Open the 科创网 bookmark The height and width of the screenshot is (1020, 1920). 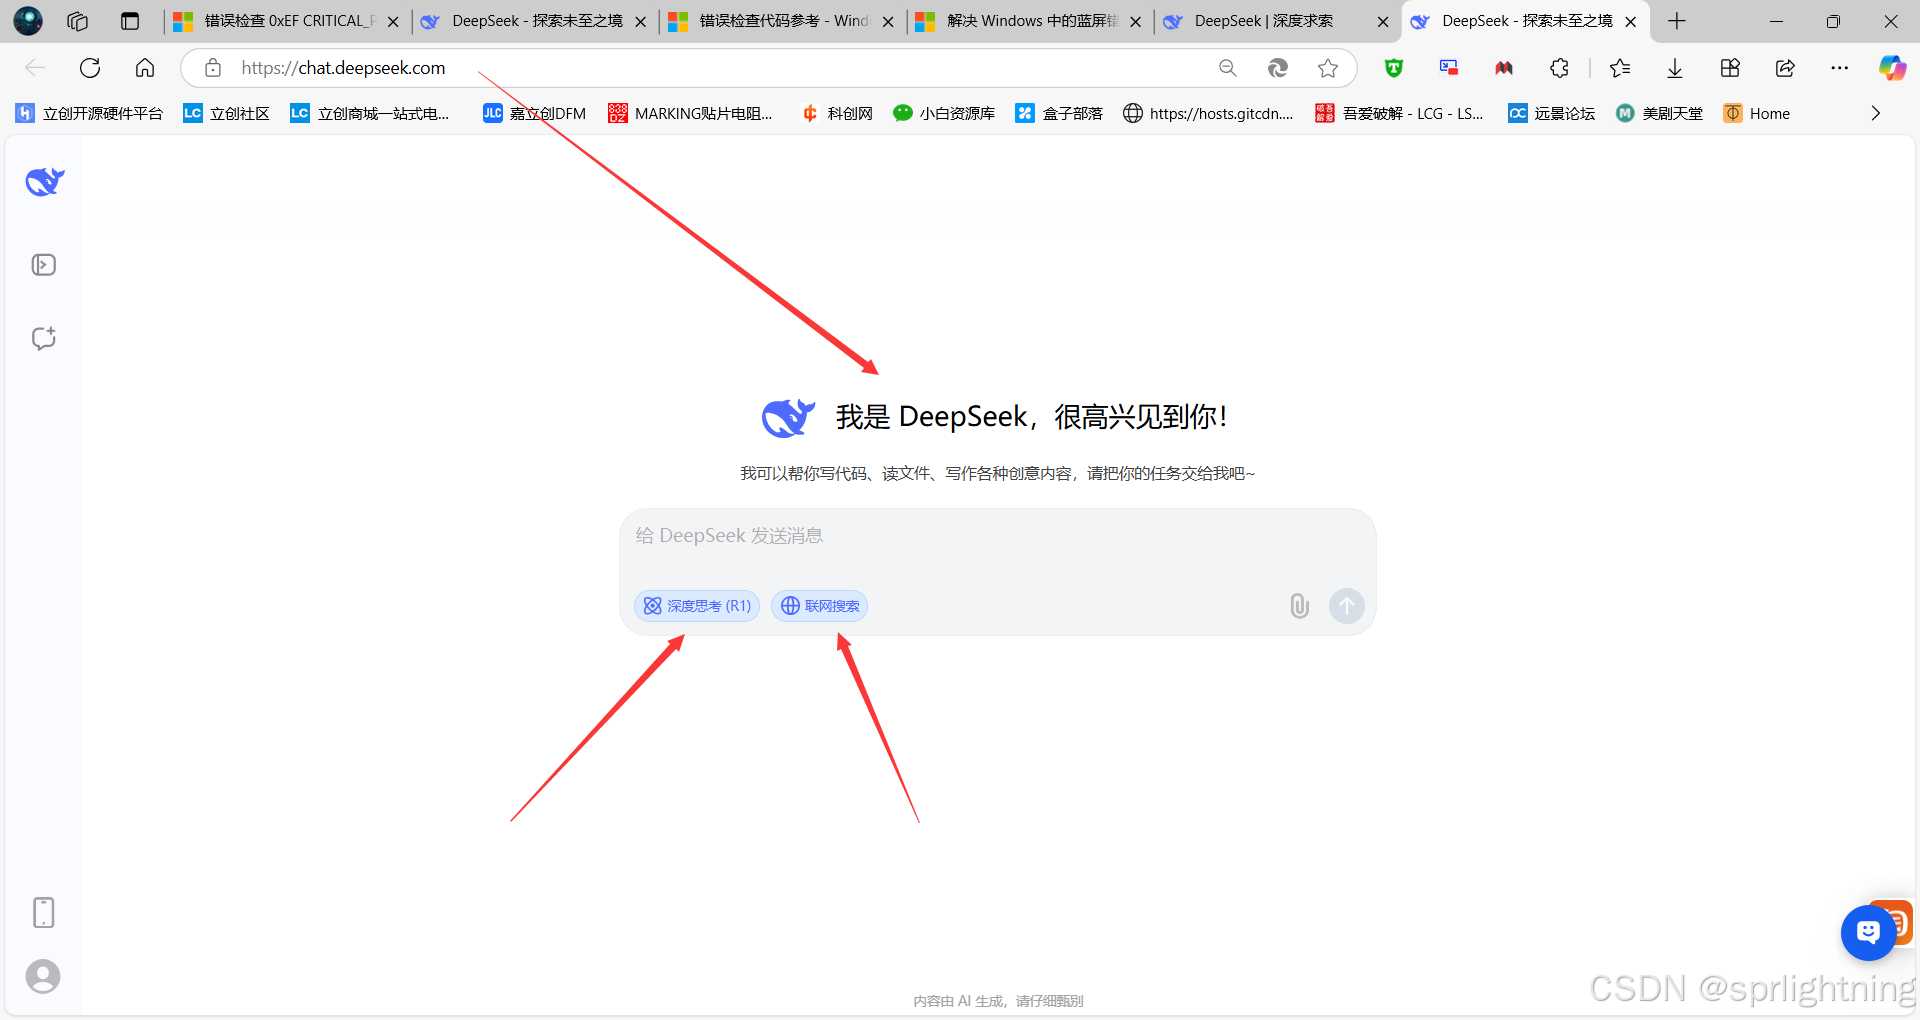tap(838, 113)
